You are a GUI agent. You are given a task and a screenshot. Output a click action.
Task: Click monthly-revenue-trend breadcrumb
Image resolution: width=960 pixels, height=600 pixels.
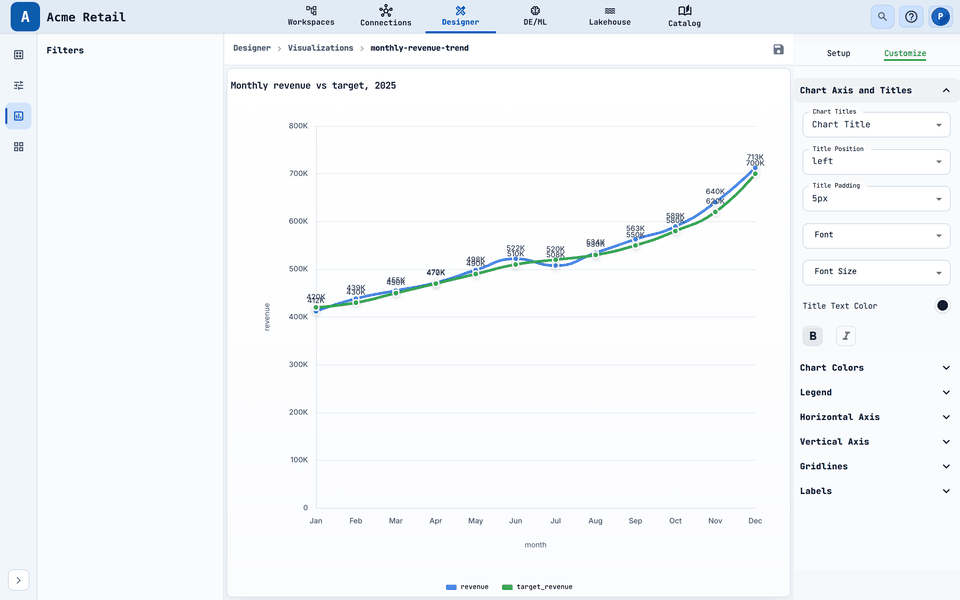[419, 48]
